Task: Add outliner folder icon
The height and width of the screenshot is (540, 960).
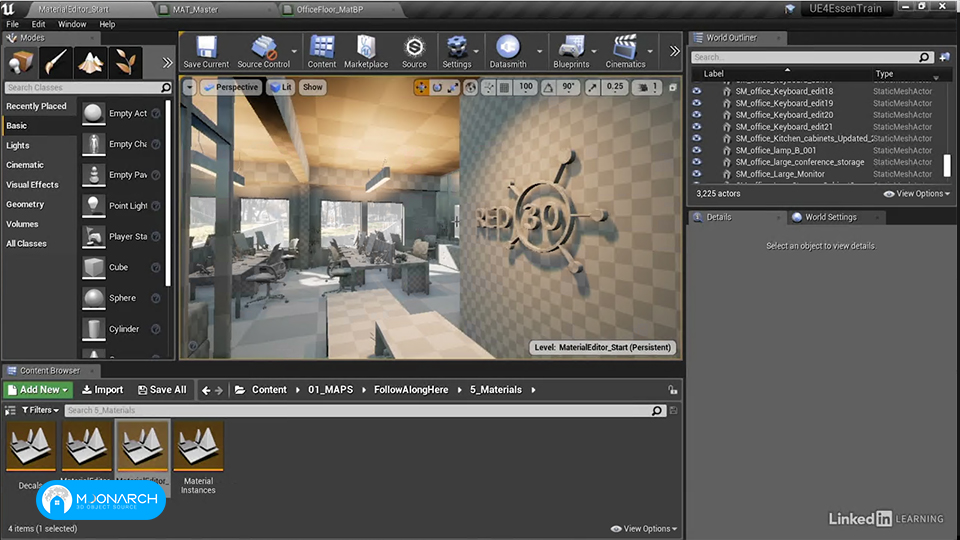Action: click(x=944, y=57)
